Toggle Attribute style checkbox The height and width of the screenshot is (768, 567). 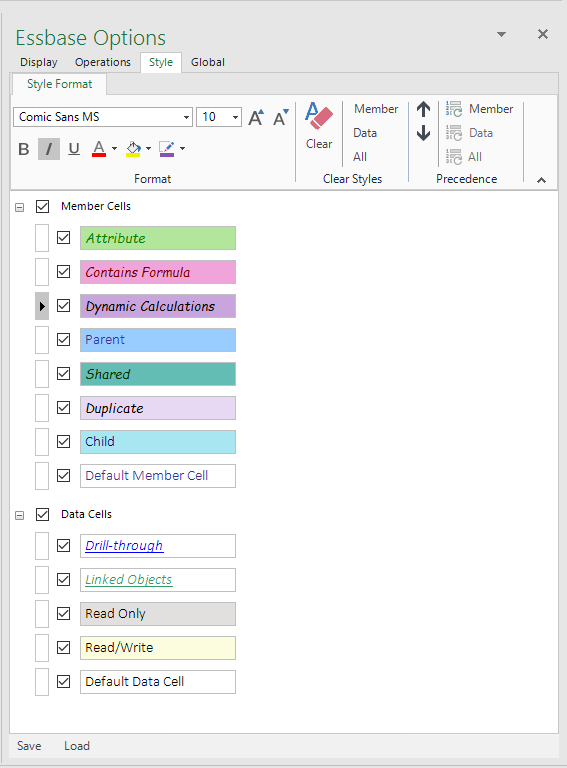(64, 238)
